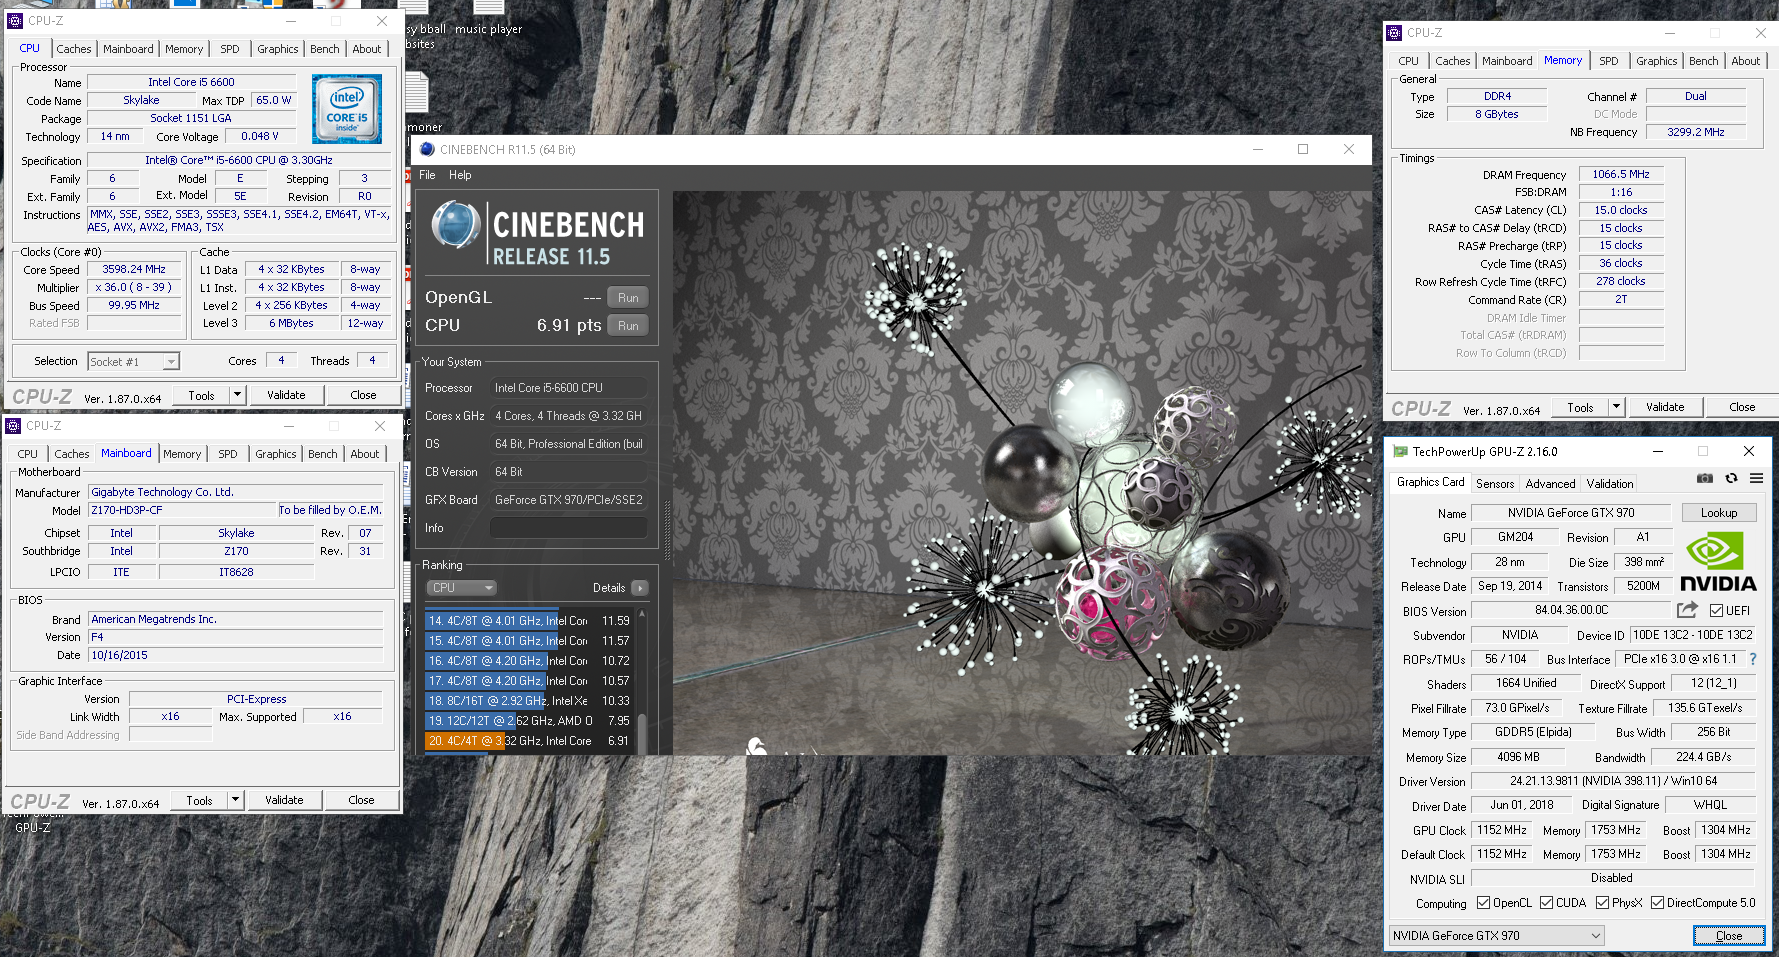Toggle the UEFI checkbox in GPU-Z
This screenshot has height=957, width=1779.
pos(1716,610)
